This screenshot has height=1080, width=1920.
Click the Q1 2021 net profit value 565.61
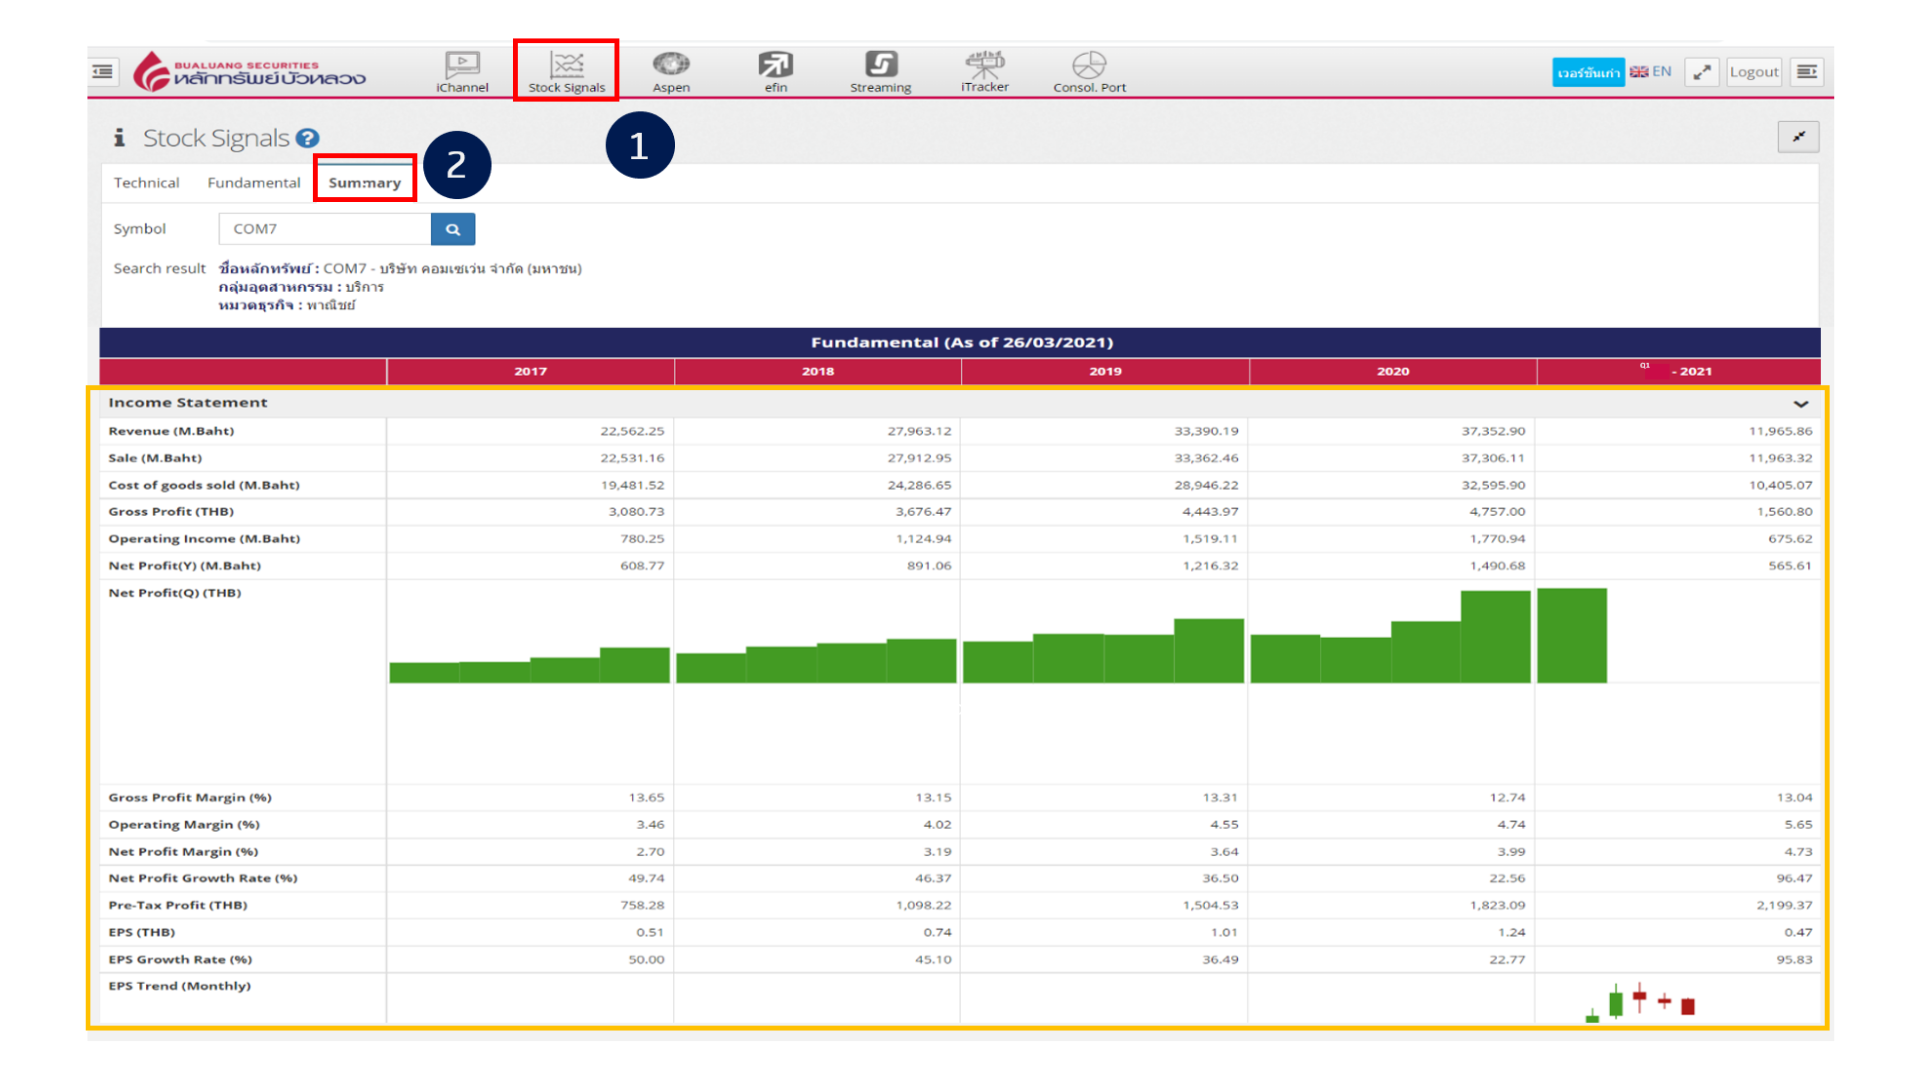[1789, 565]
